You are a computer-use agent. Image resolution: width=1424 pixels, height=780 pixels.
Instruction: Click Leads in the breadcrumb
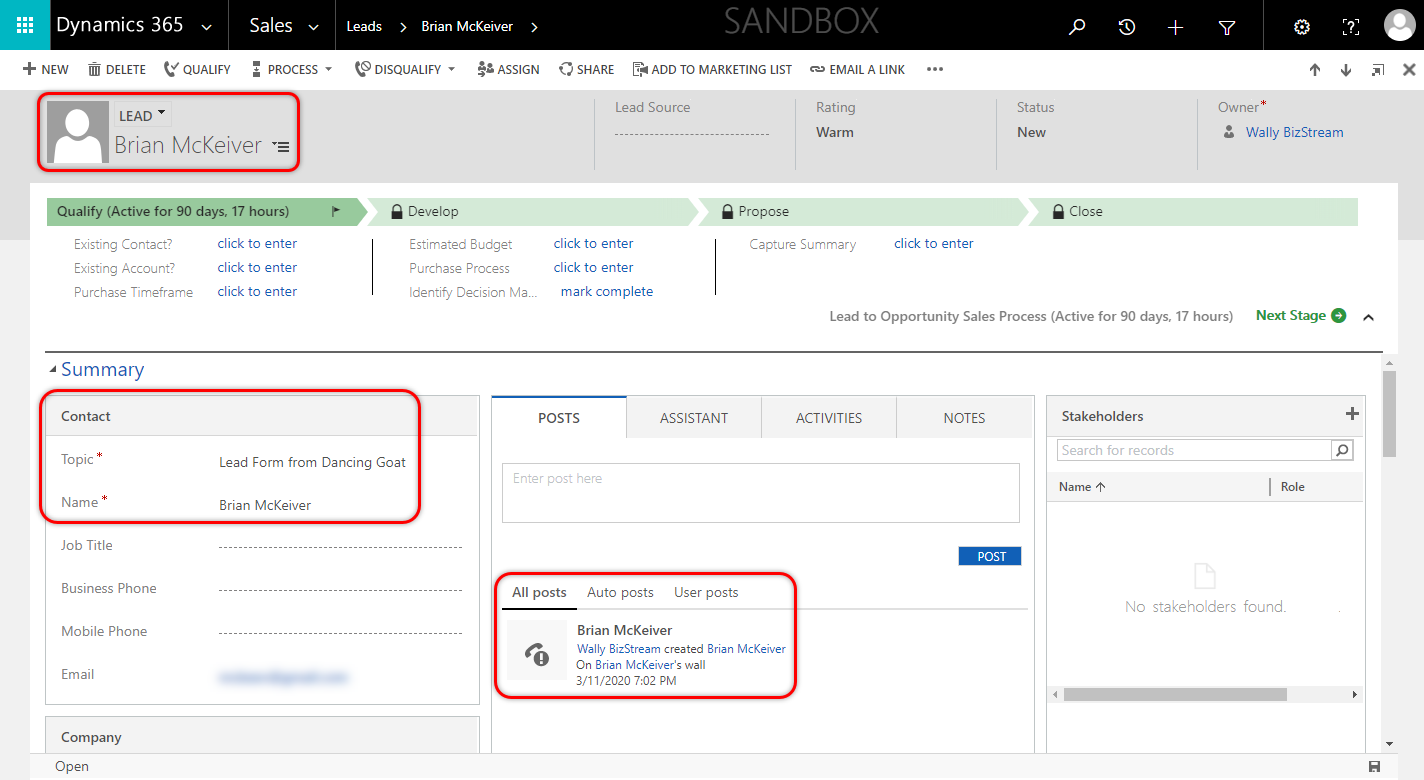tap(364, 26)
